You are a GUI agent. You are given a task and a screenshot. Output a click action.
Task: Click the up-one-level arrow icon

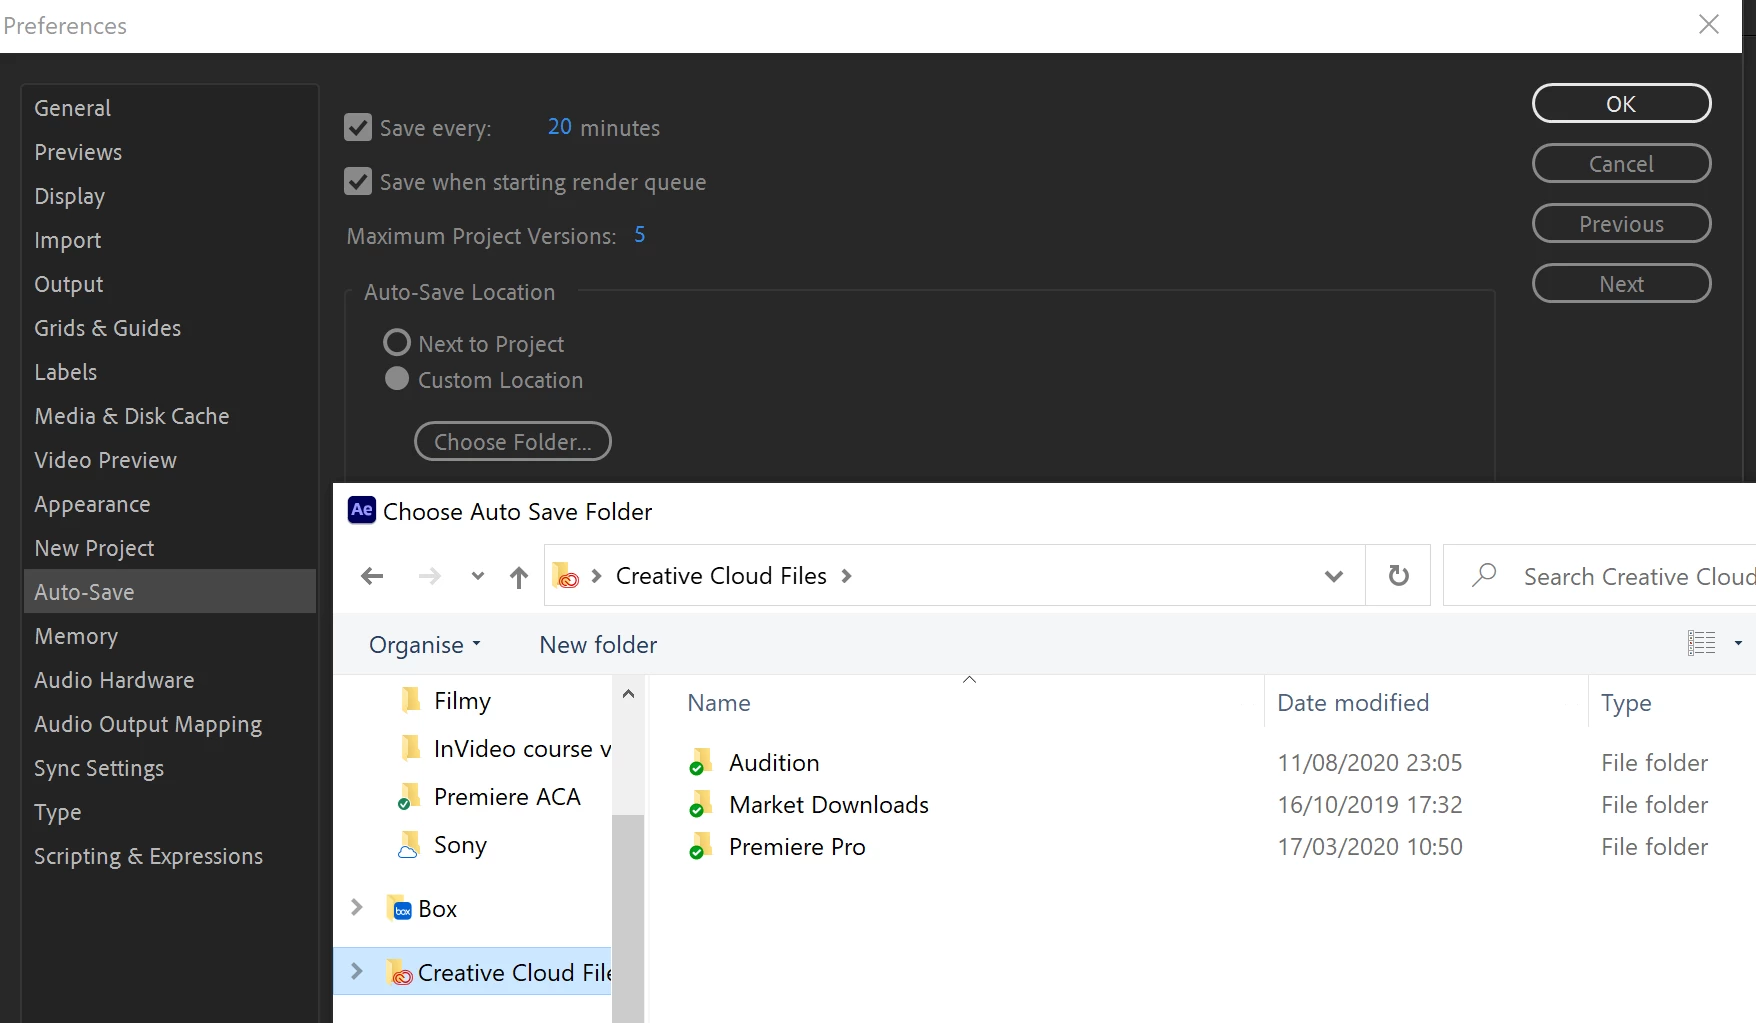(x=518, y=577)
